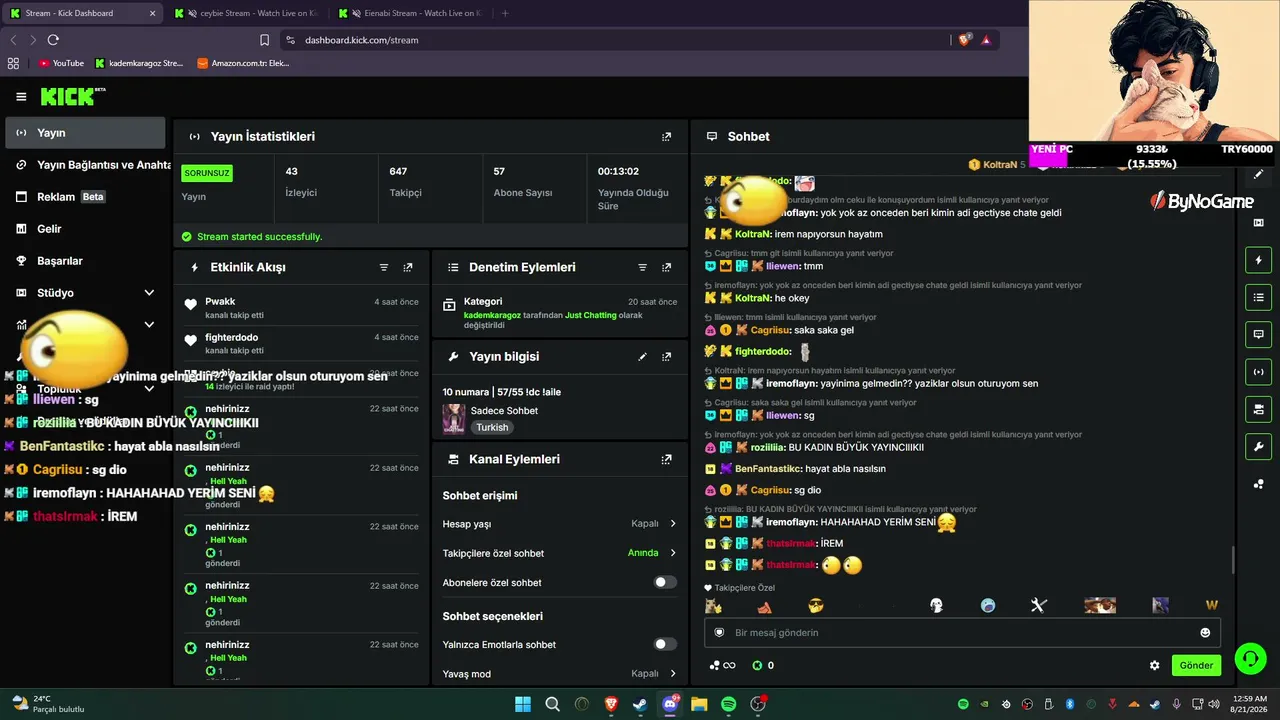Open Steam from the taskbar

click(x=640, y=704)
